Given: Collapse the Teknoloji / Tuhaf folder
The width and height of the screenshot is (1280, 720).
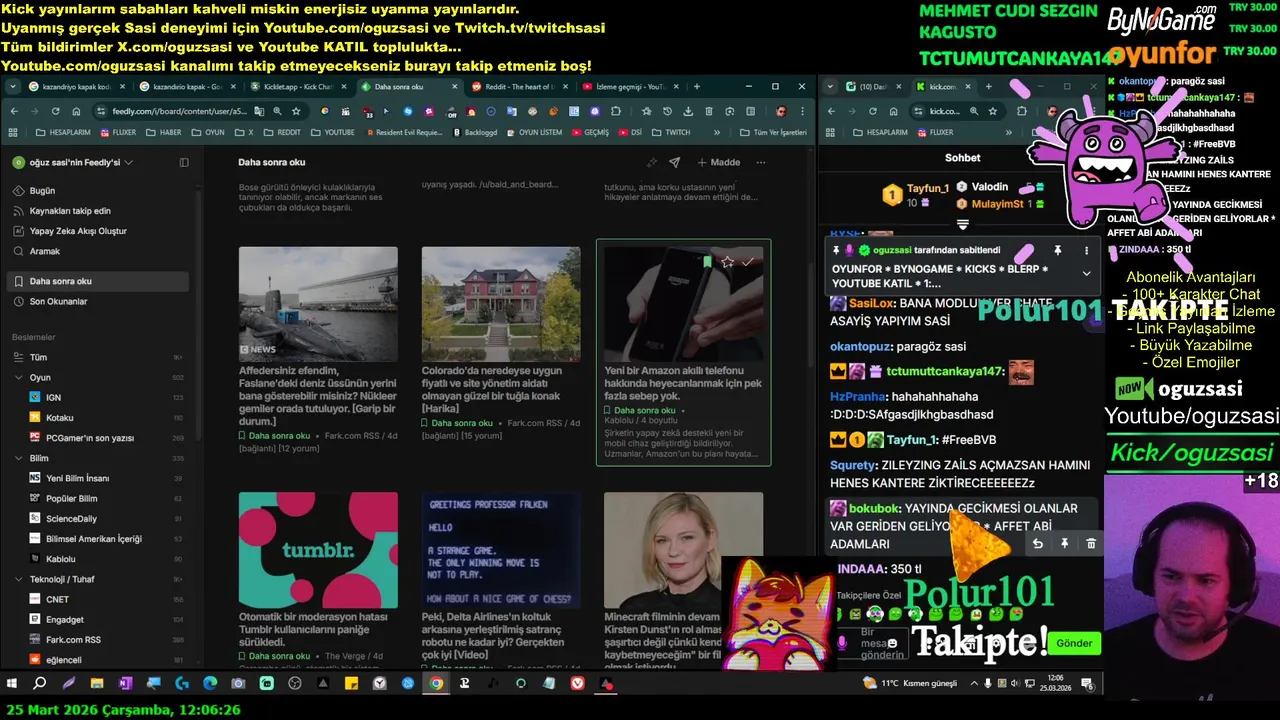Looking at the screenshot, I should (x=19, y=579).
